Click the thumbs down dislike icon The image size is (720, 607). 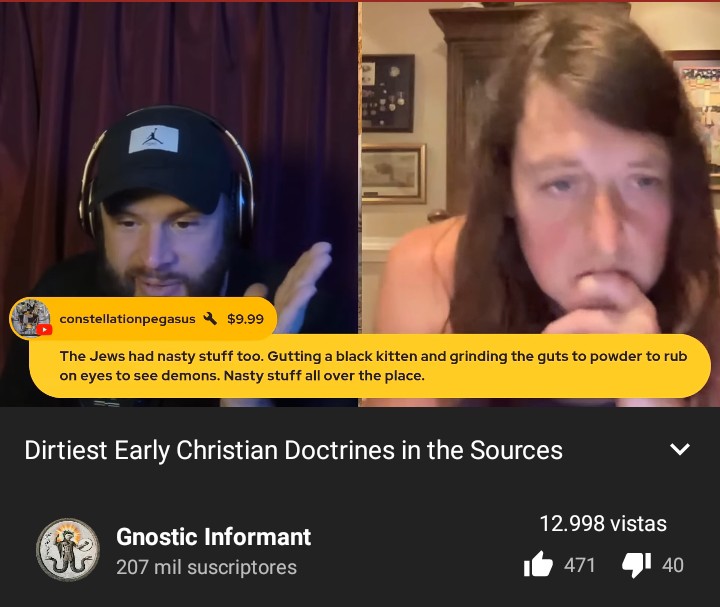tap(636, 565)
